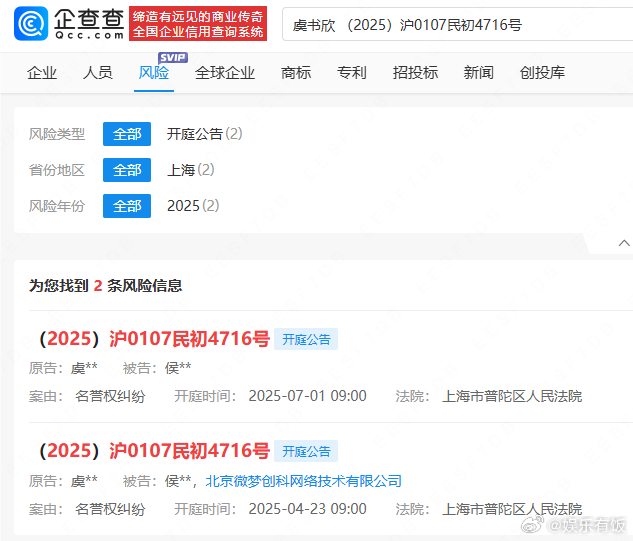The width and height of the screenshot is (633, 541).
Task: Click hearing time 2025-04-23 09:00
Action: click(307, 509)
